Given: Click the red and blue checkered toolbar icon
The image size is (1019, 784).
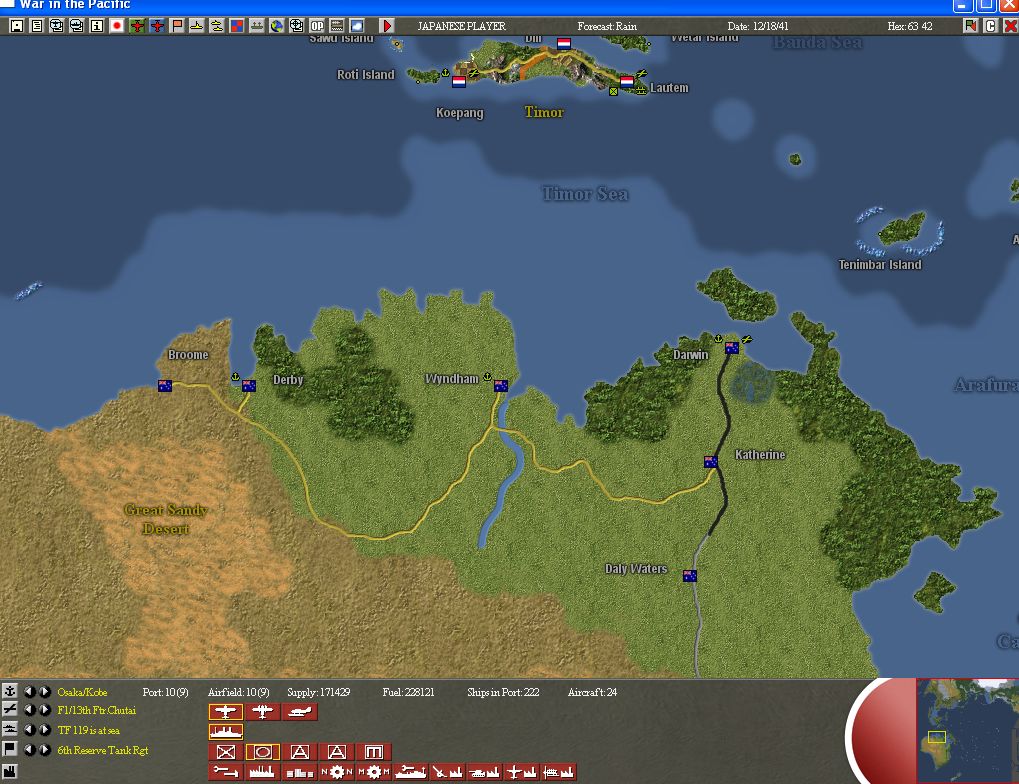Looking at the screenshot, I should click(x=237, y=26).
